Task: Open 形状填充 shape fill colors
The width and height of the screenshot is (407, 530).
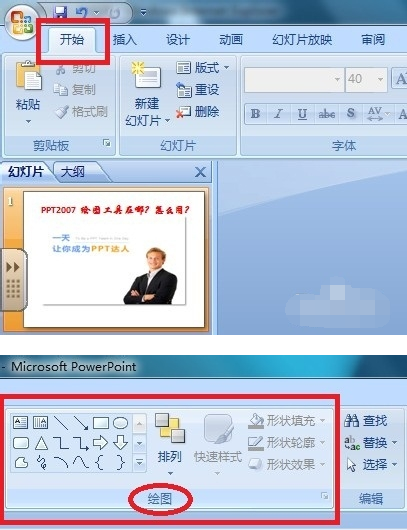Action: 287,421
